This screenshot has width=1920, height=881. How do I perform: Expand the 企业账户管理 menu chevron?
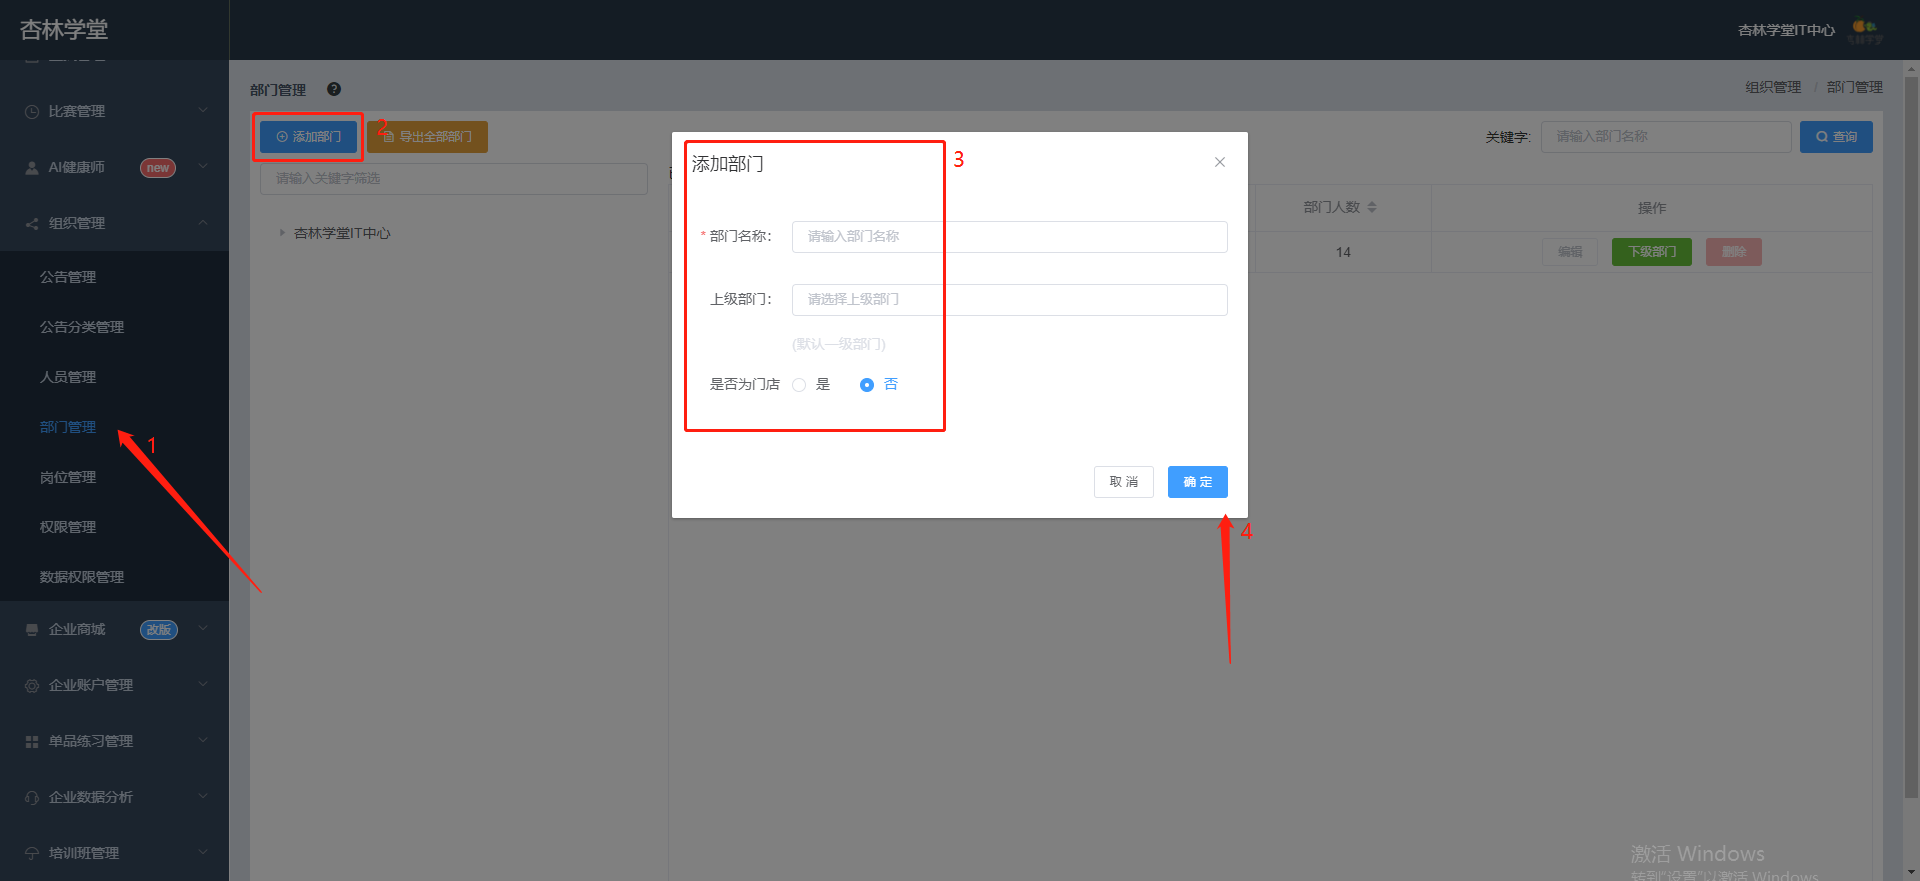[x=203, y=684]
